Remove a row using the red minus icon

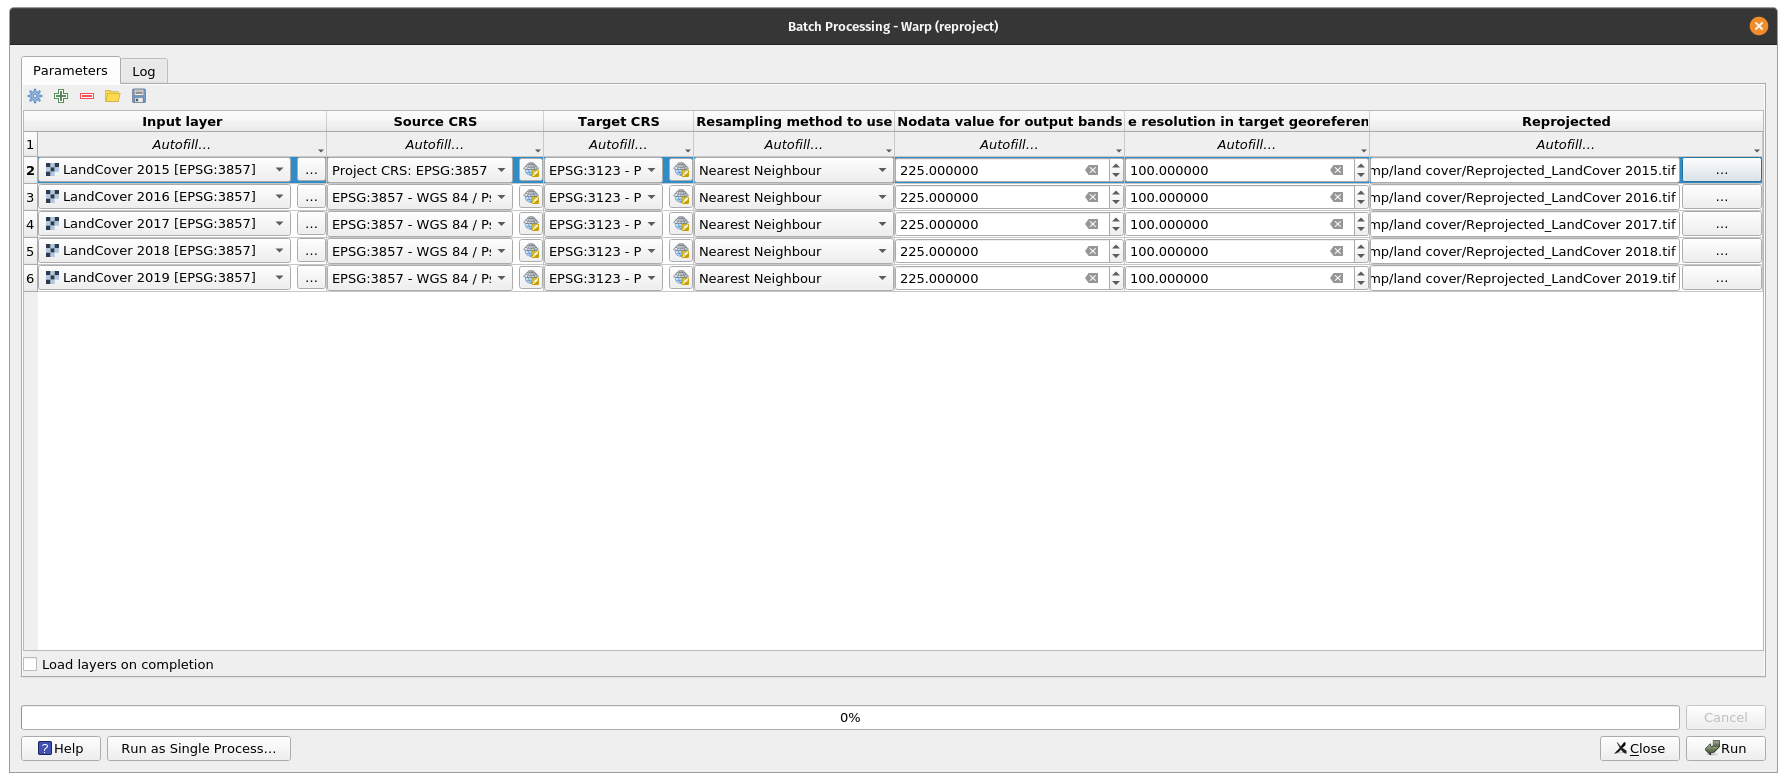point(87,96)
